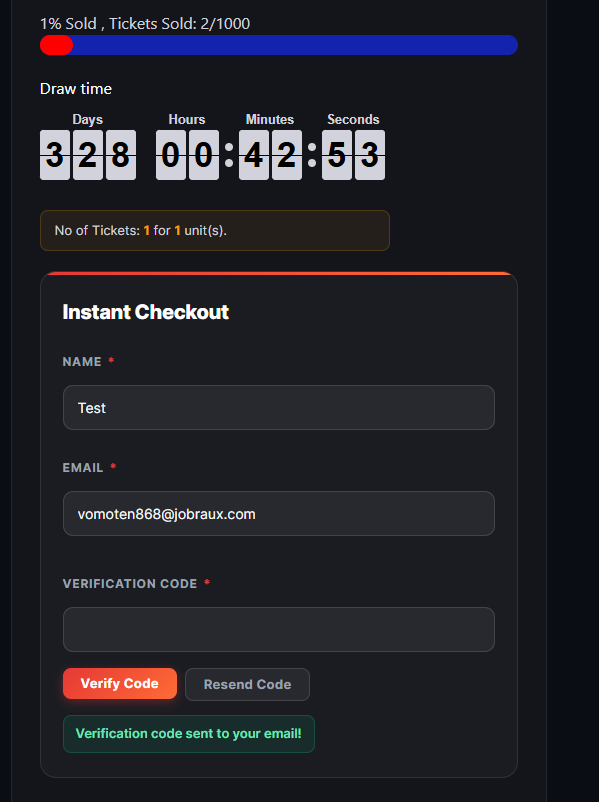Click the 'Tickets Sold: 2/1000' text
Image resolution: width=599 pixels, height=802 pixels.
tap(180, 24)
